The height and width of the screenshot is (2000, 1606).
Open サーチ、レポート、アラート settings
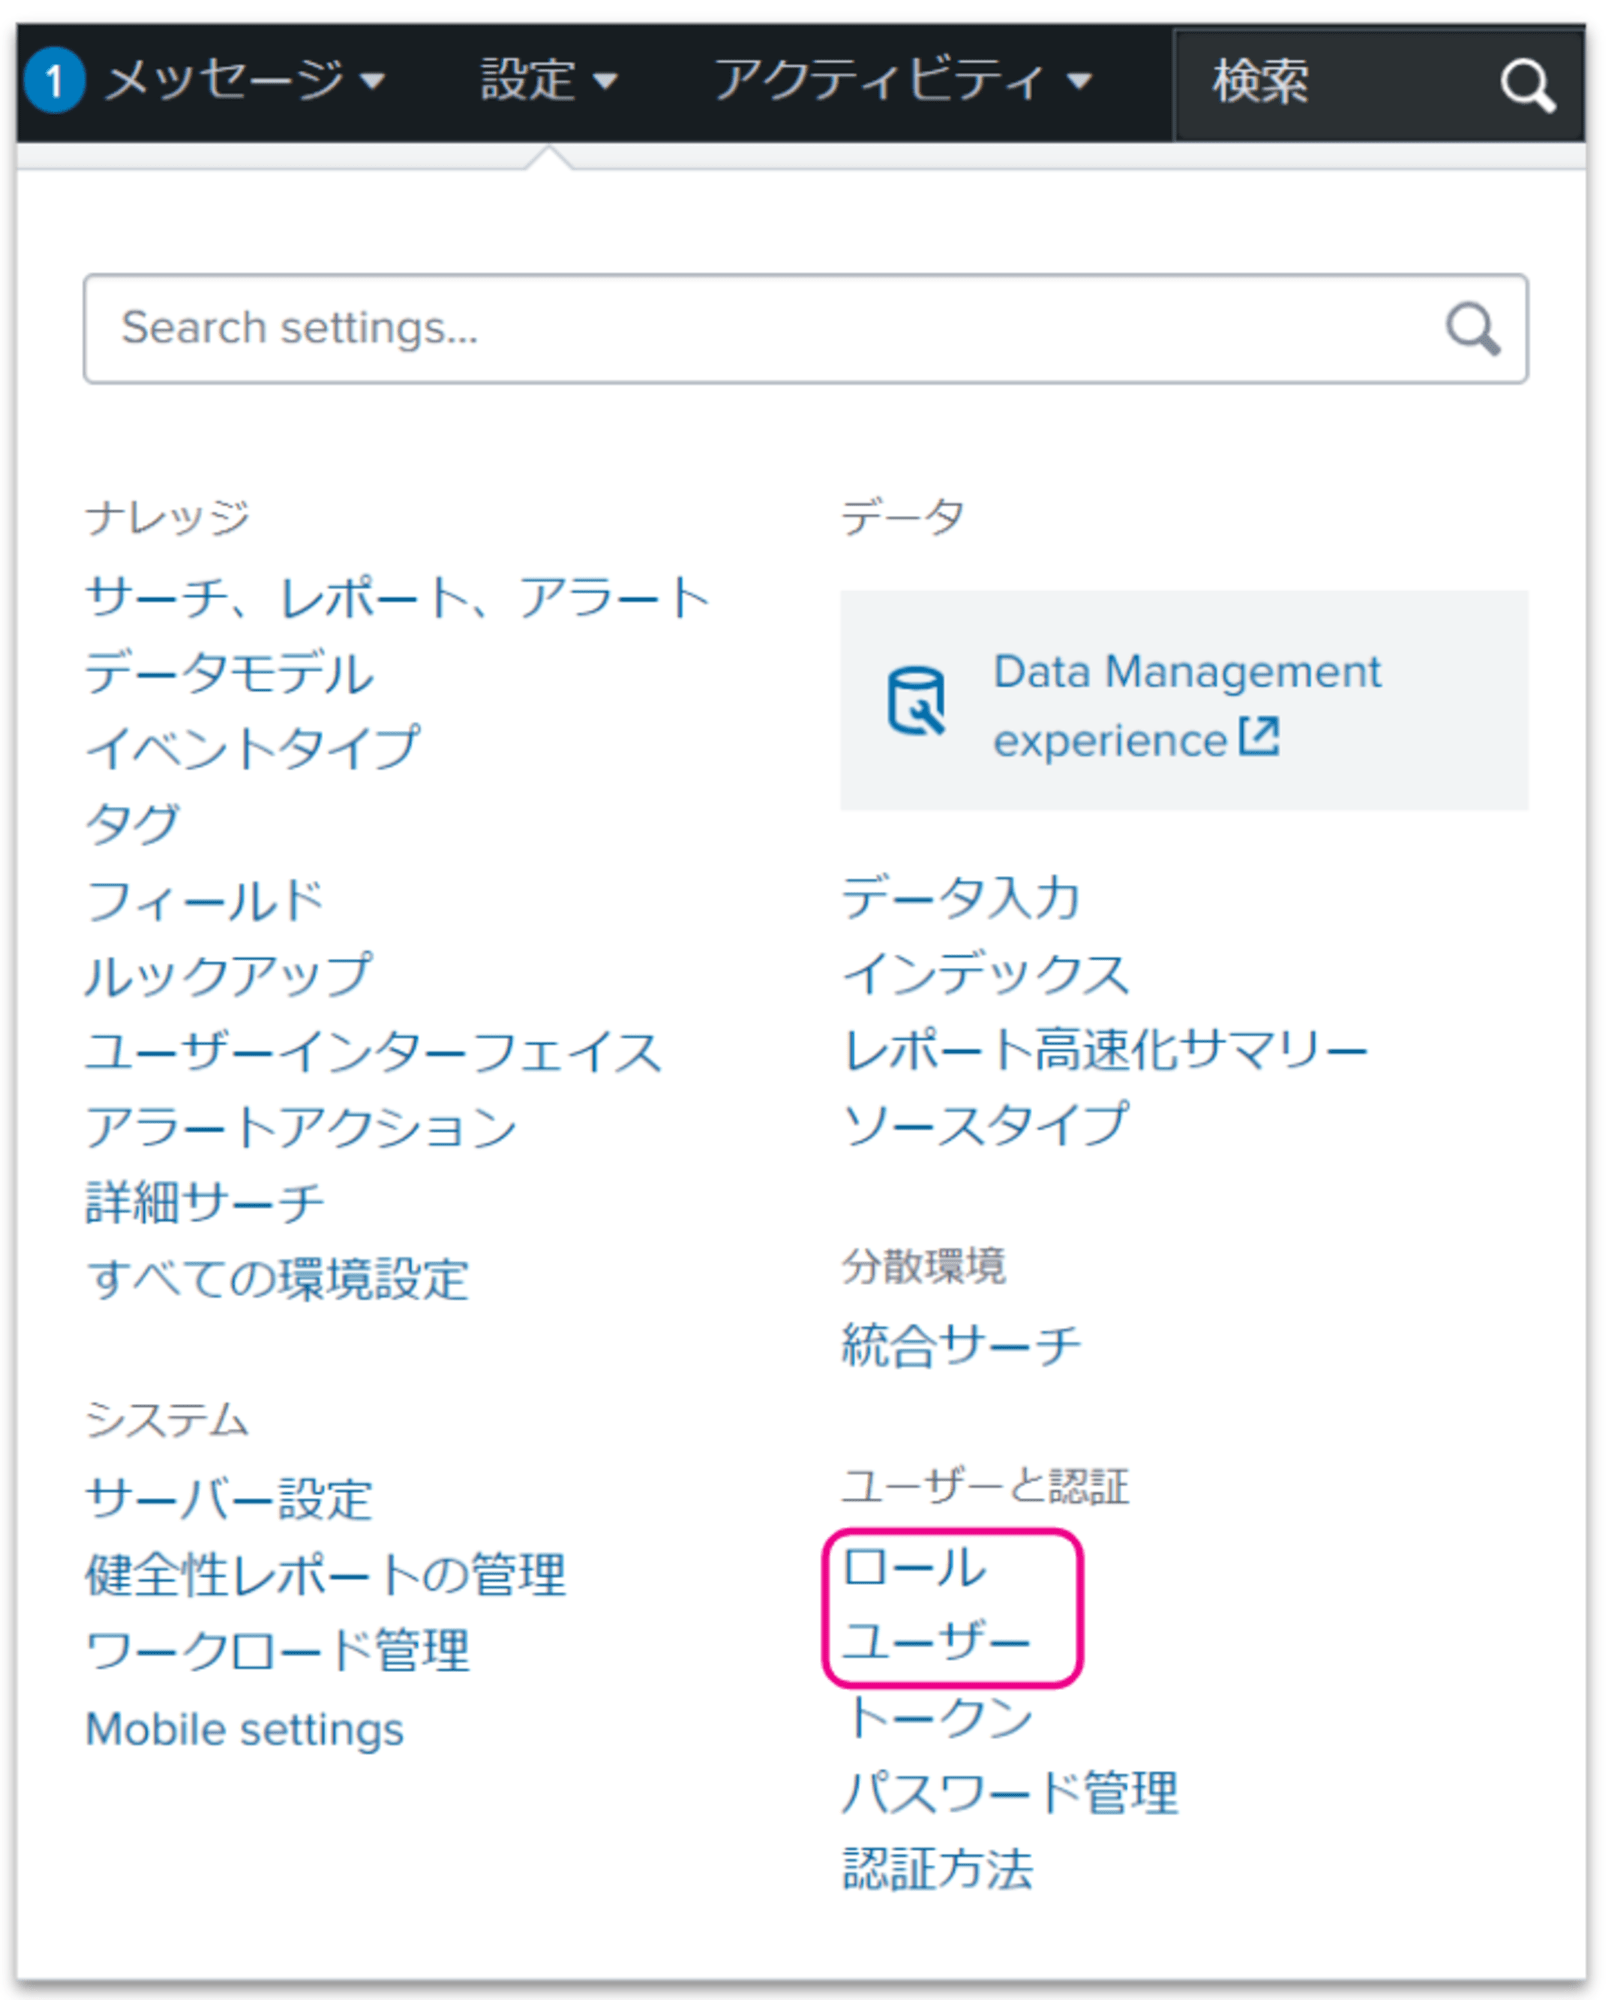pos(398,597)
